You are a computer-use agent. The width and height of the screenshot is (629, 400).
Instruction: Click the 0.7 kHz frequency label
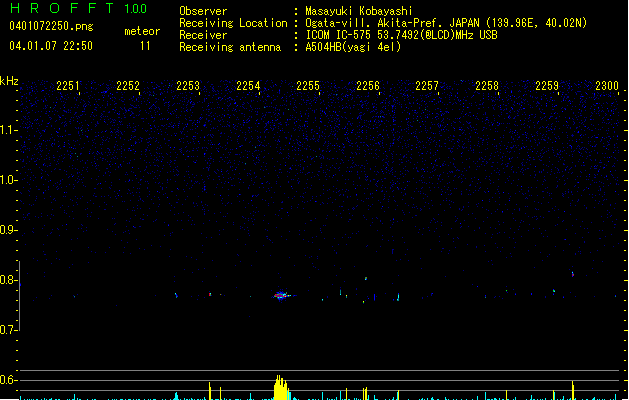(8, 330)
